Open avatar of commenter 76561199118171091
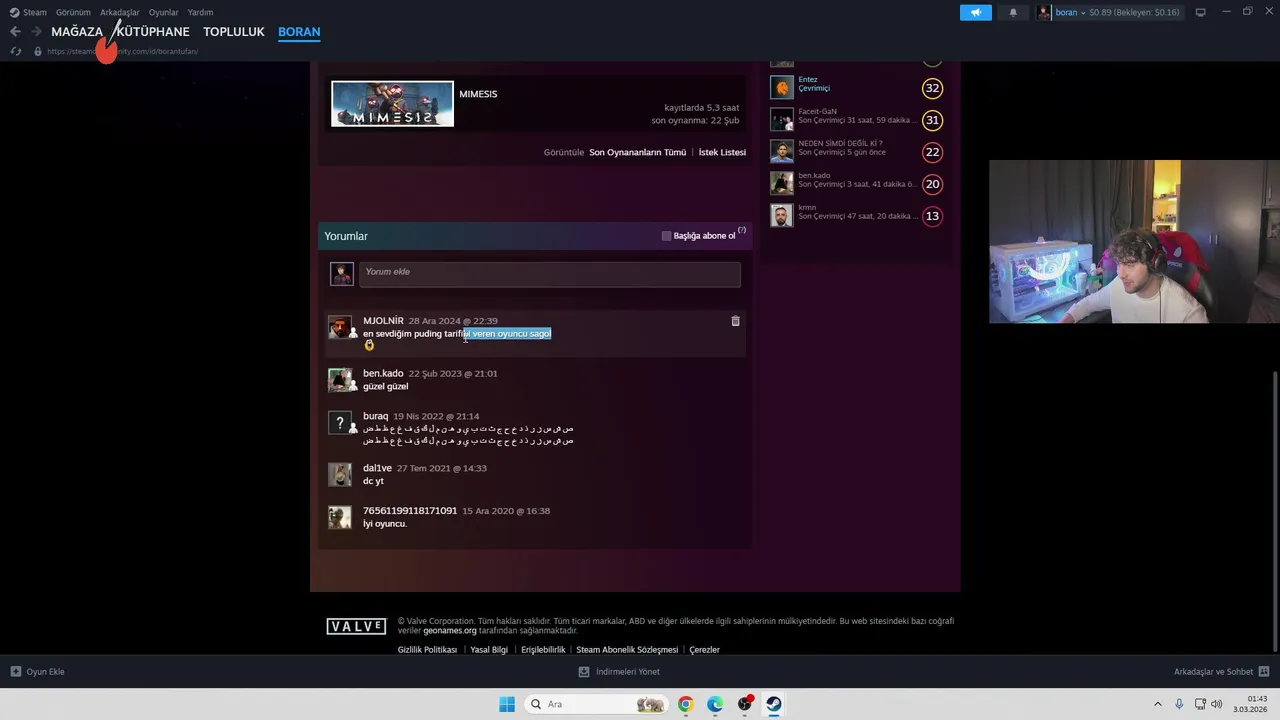The height and width of the screenshot is (720, 1280). pyautogui.click(x=340, y=517)
